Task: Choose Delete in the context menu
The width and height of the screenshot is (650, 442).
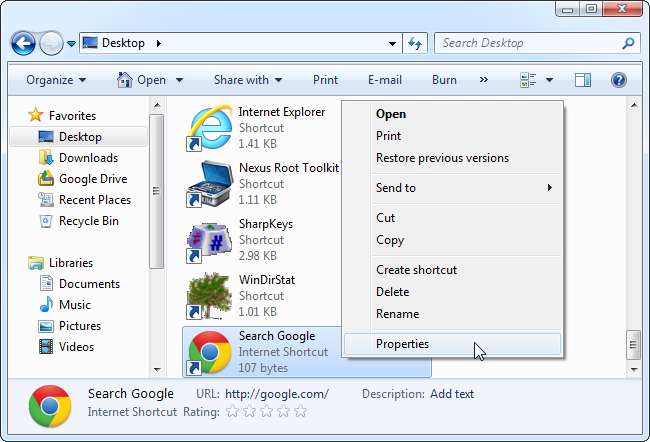Action: [452, 292]
